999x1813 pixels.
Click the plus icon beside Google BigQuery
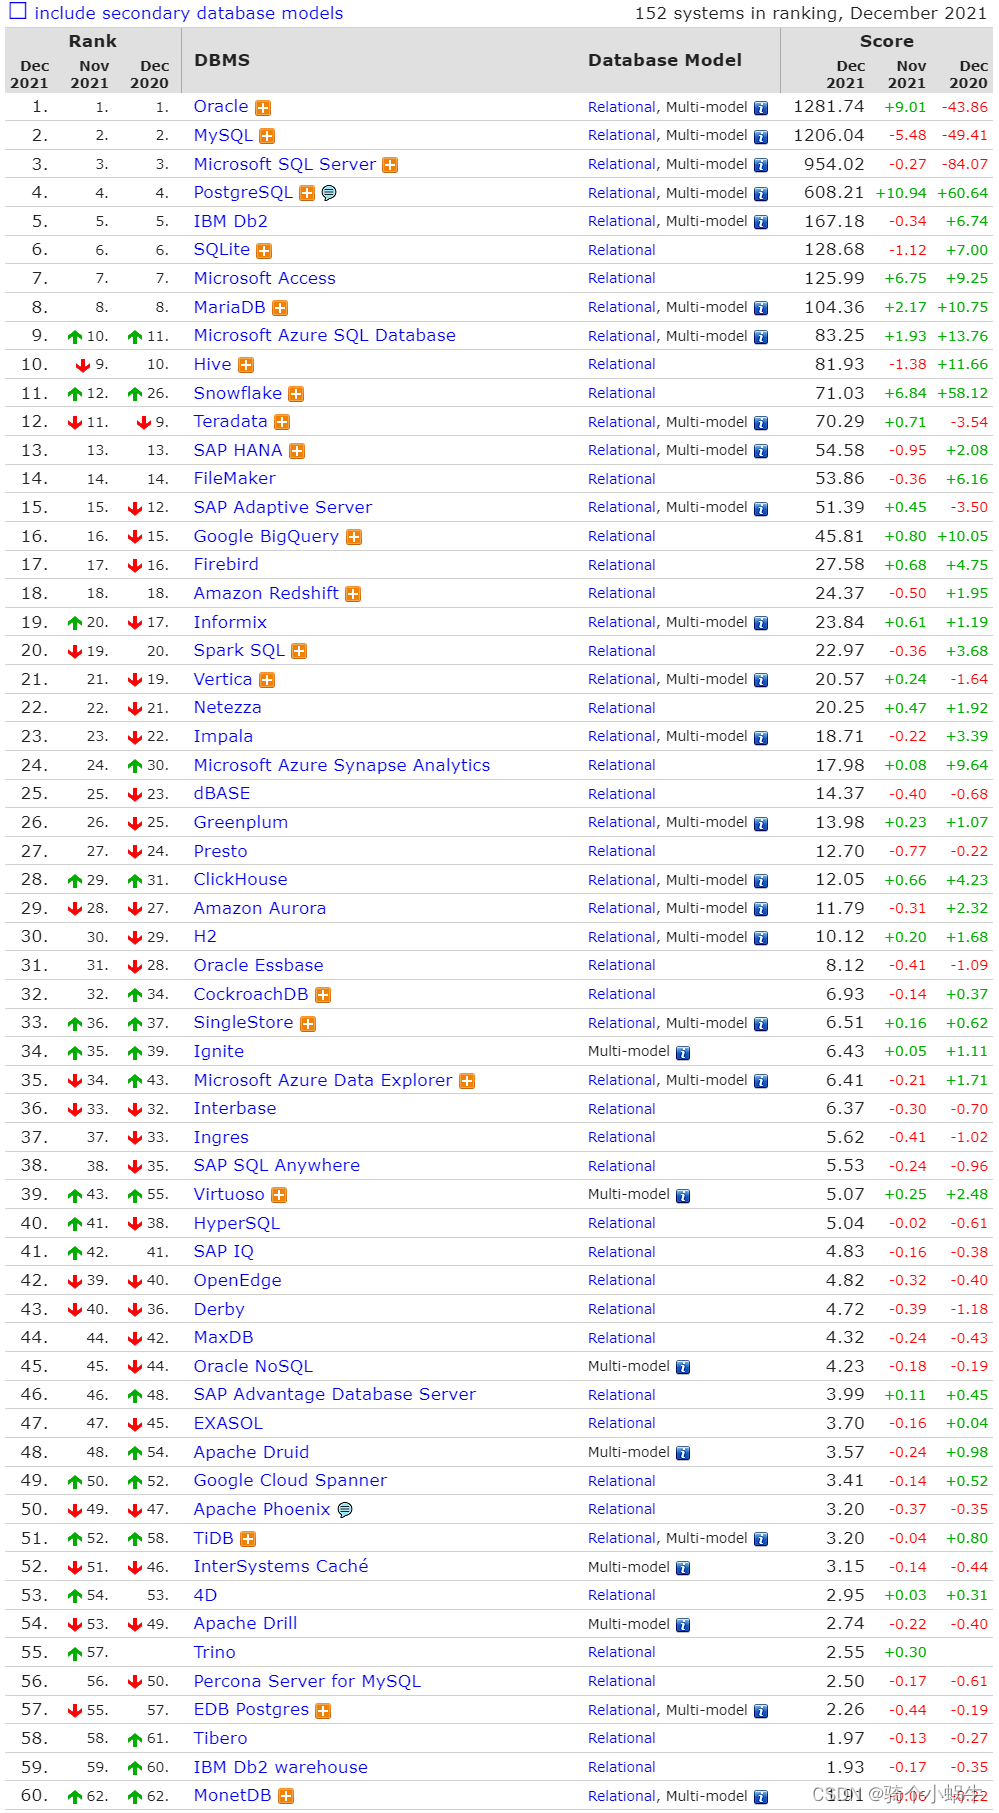pyautogui.click(x=354, y=537)
